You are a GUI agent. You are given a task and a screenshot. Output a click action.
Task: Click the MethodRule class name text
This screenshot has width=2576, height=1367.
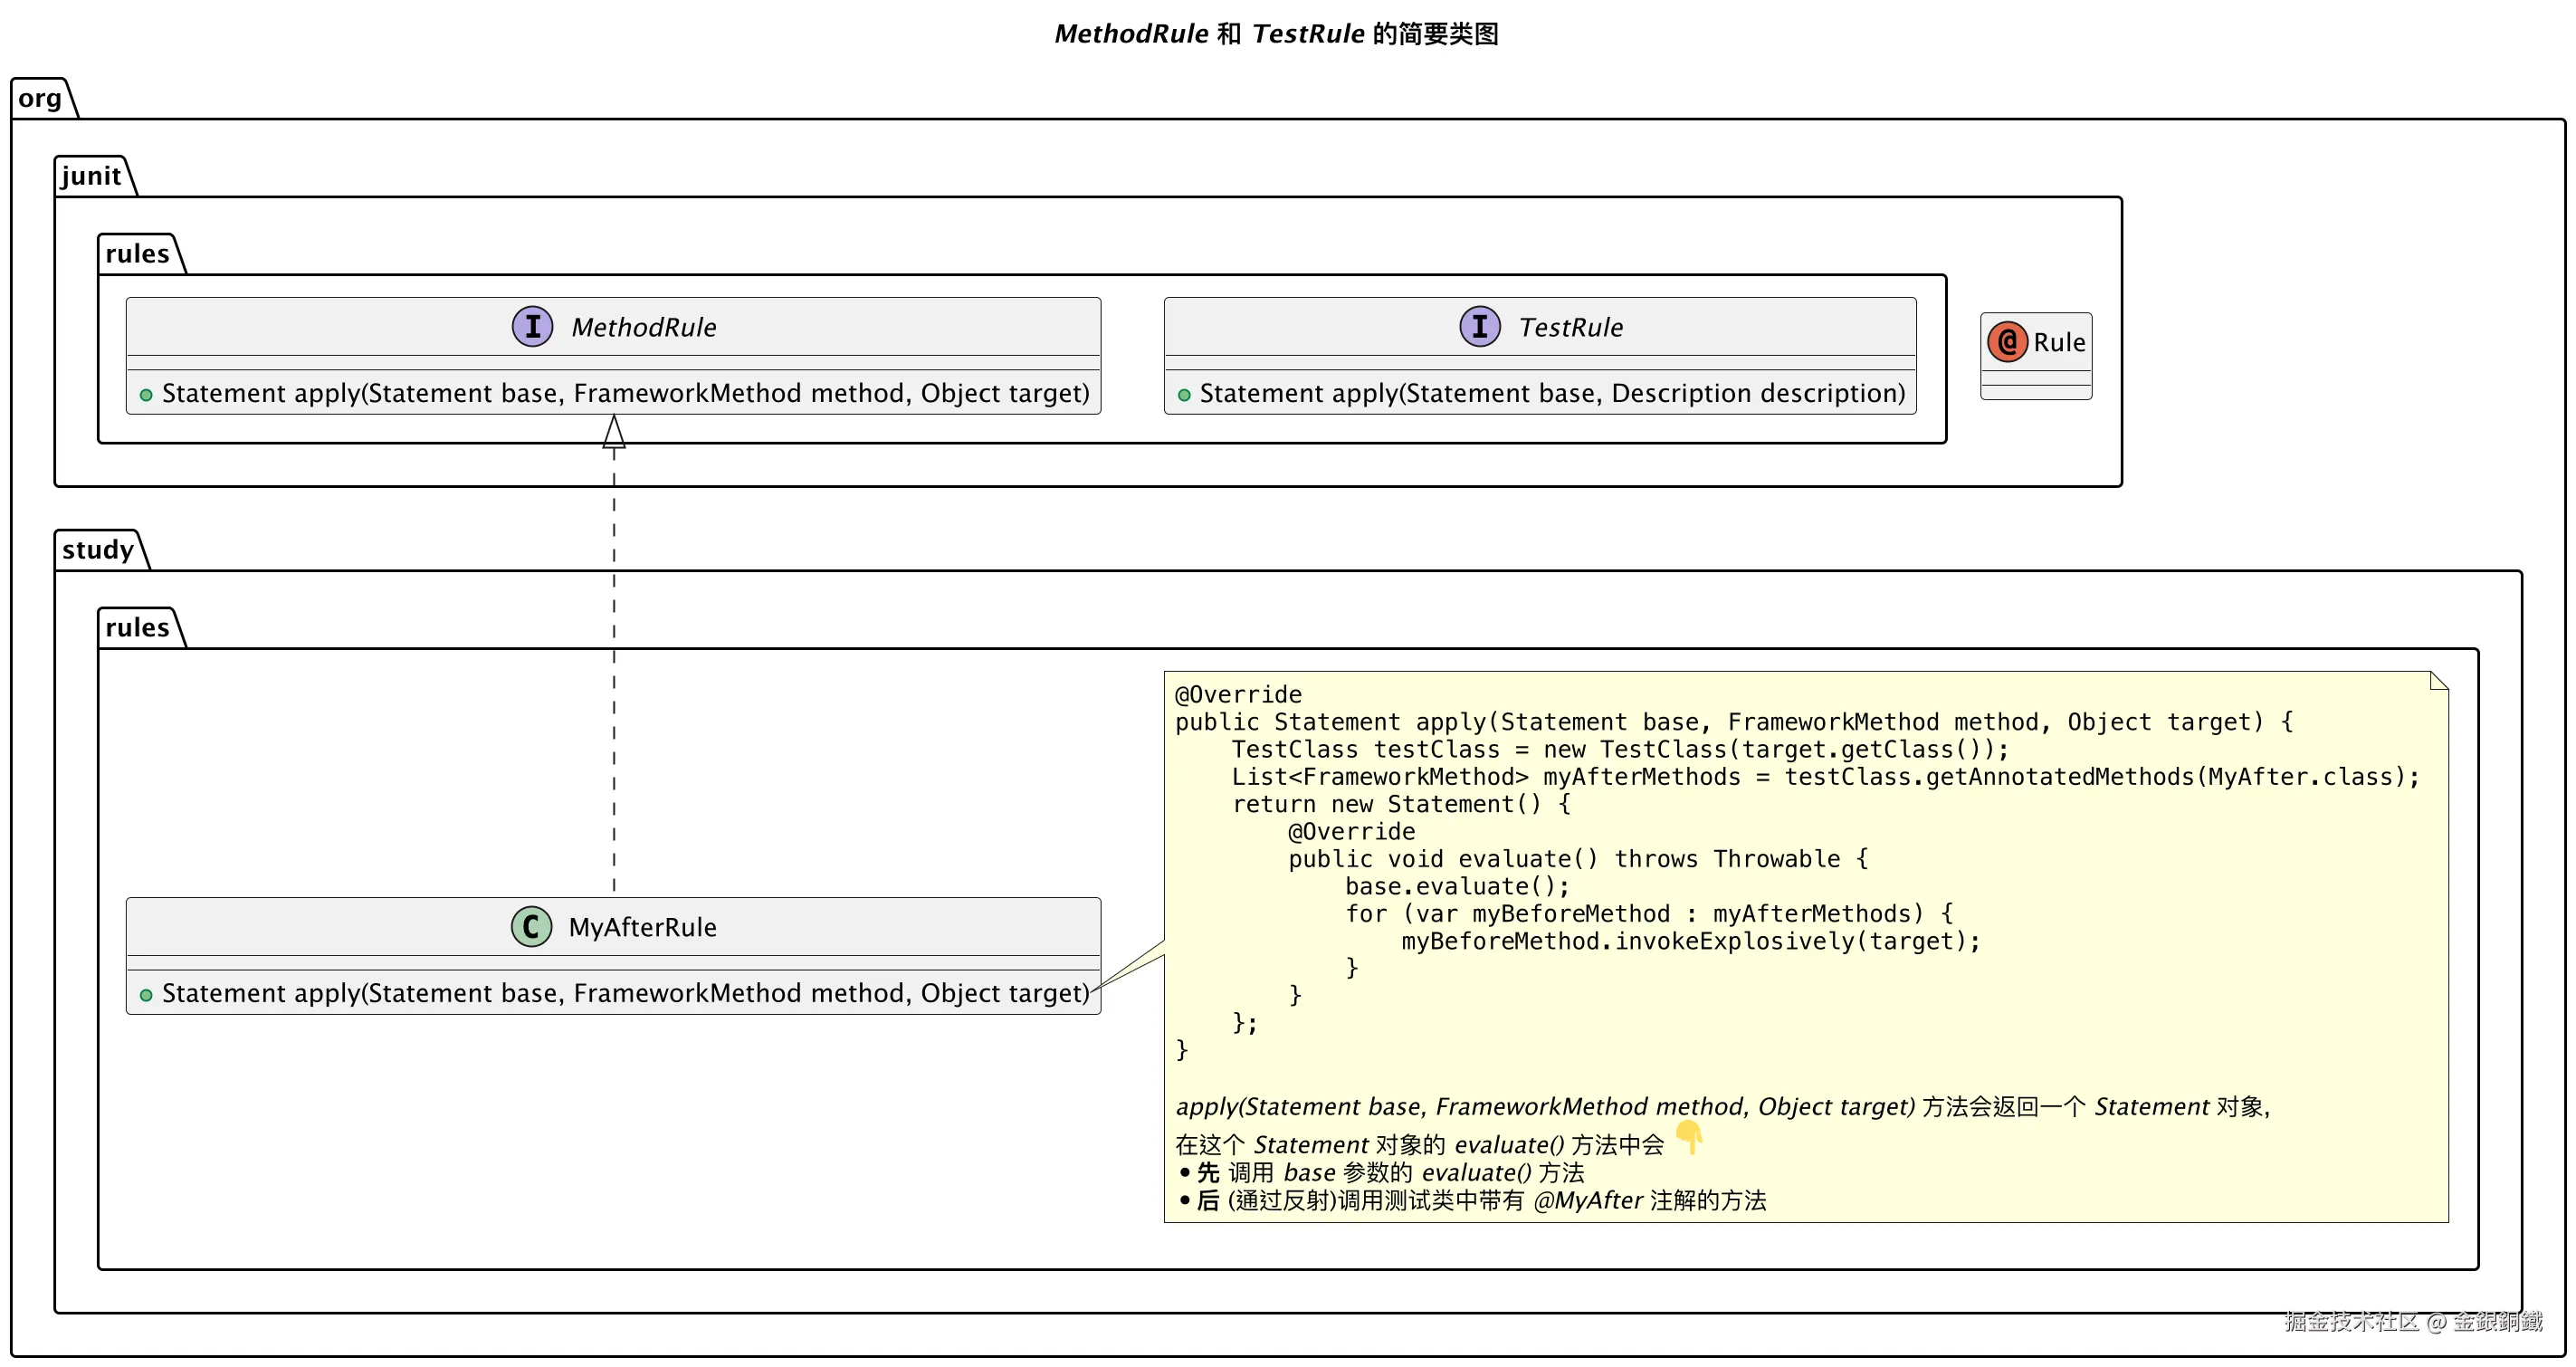(643, 327)
